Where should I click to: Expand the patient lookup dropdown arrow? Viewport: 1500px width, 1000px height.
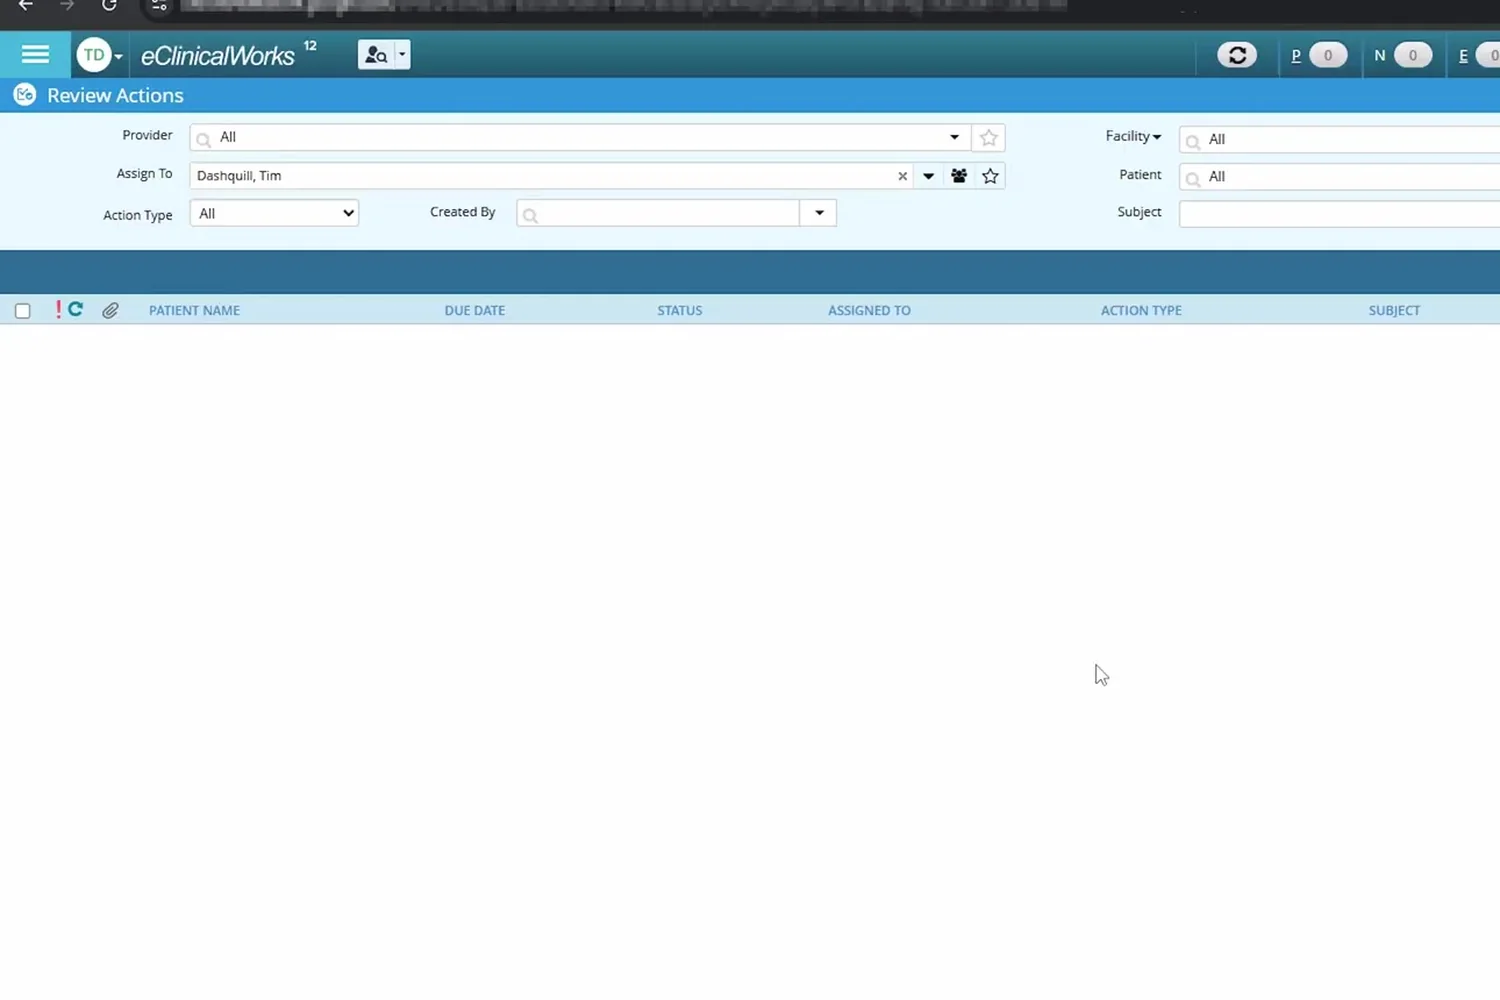(402, 55)
